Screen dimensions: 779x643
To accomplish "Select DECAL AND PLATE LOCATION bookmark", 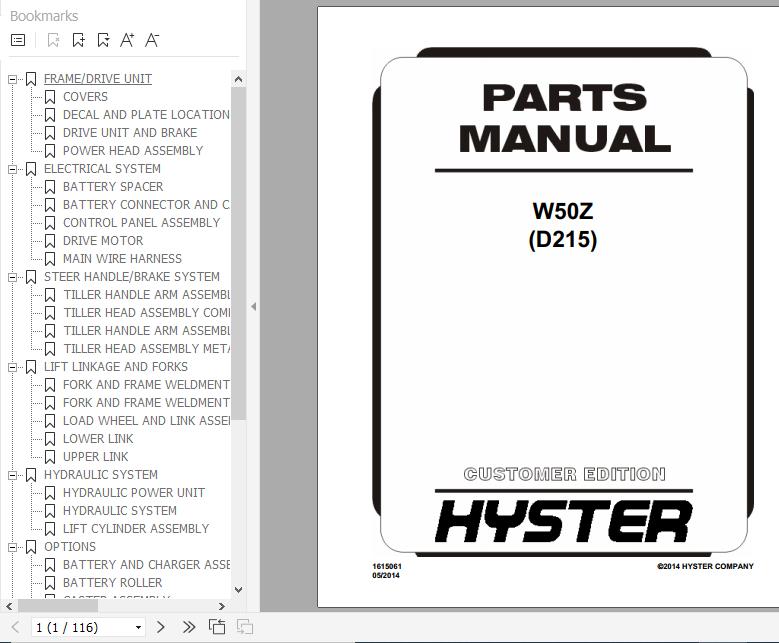I will 146,115.
